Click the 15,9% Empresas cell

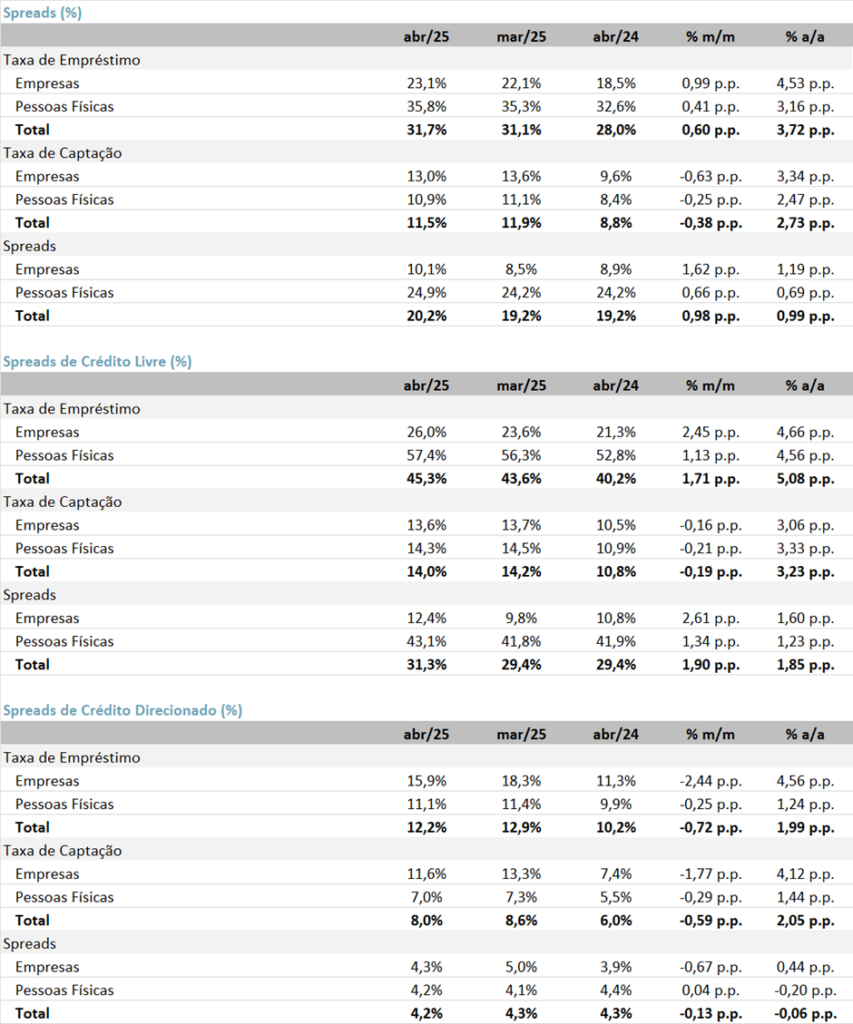pos(426,781)
